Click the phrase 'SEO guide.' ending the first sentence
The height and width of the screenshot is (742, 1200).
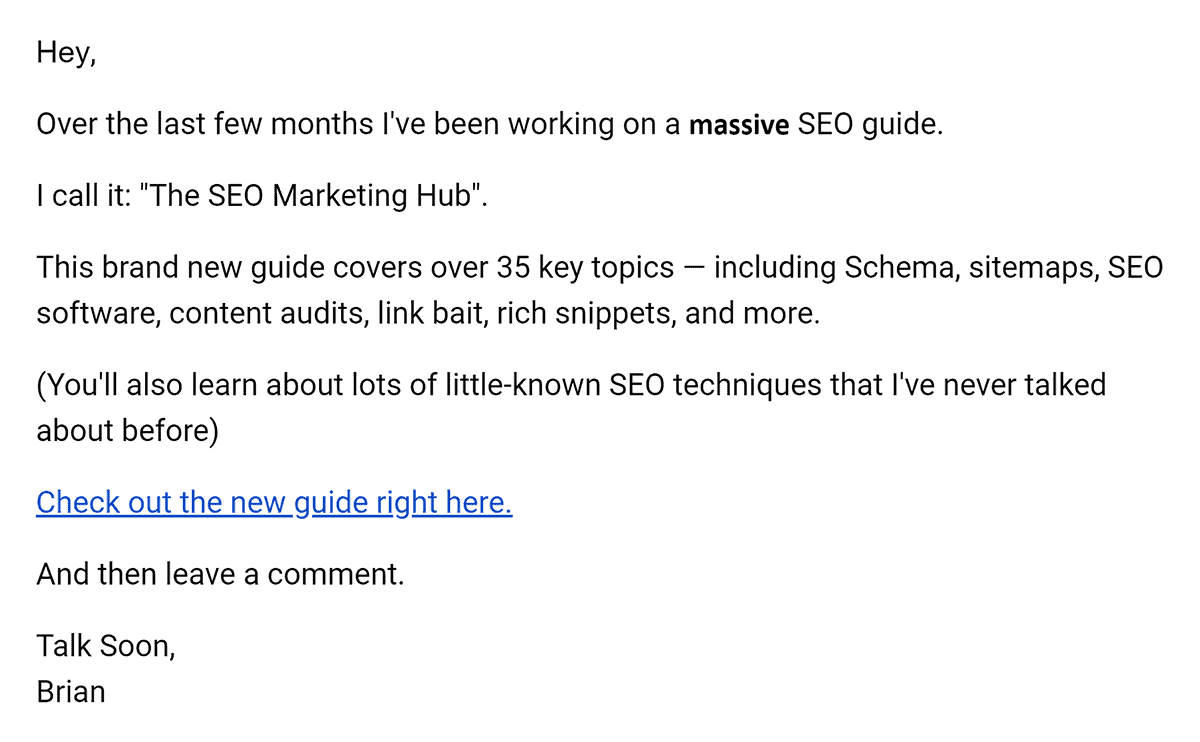tap(871, 126)
